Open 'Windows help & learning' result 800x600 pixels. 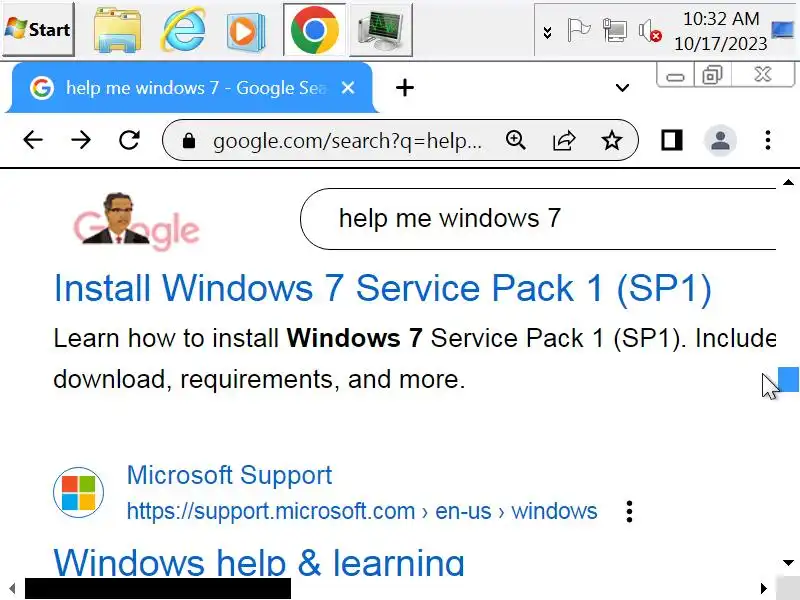click(x=259, y=562)
